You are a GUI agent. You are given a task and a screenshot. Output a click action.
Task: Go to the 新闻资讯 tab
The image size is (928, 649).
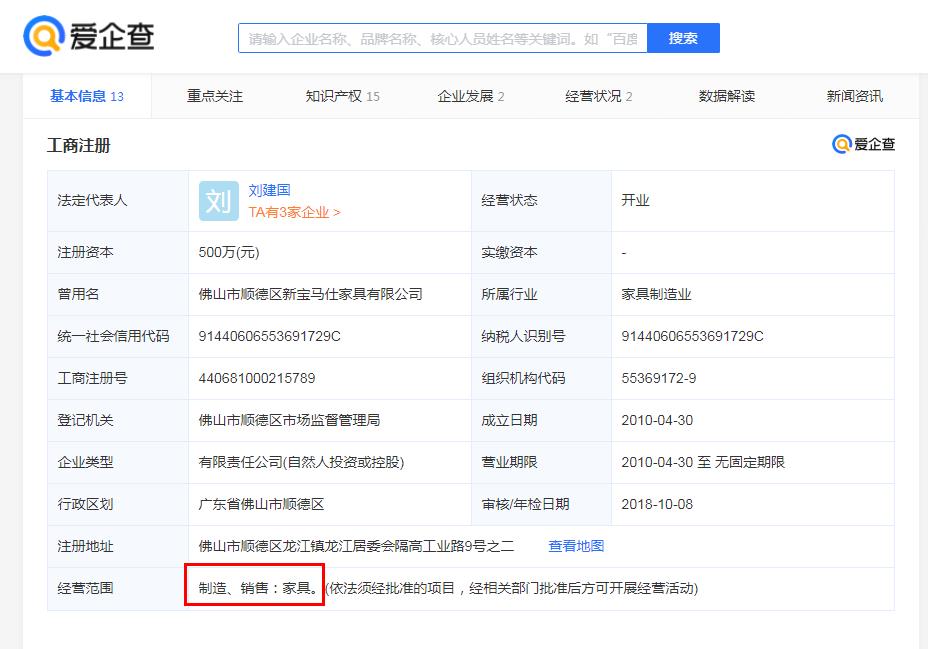tap(855, 96)
